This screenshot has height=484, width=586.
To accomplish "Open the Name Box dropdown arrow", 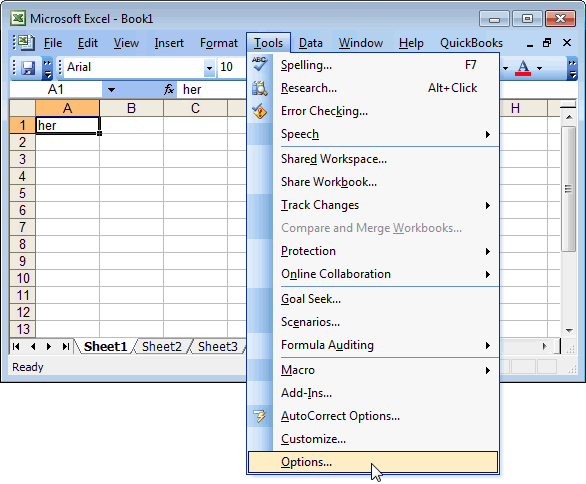I will click(111, 90).
